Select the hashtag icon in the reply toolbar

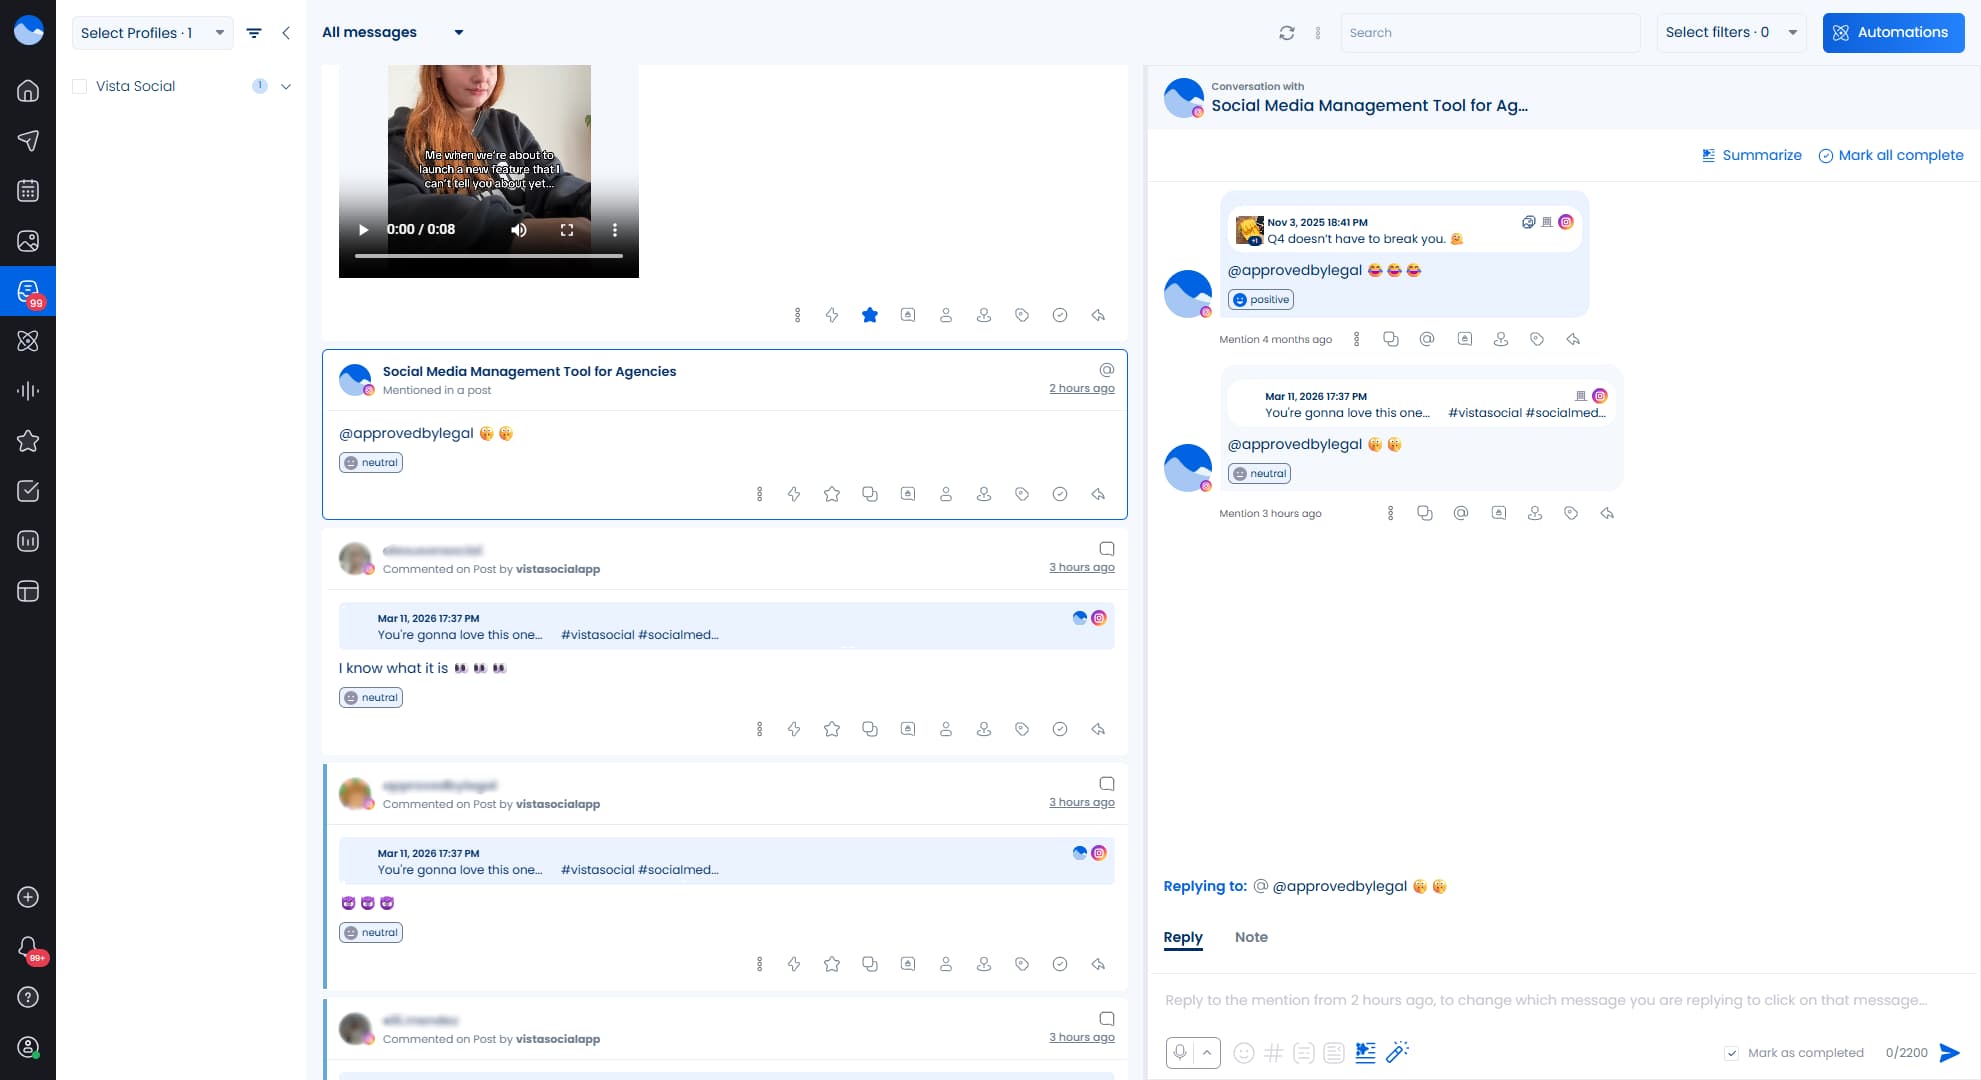[1273, 1052]
